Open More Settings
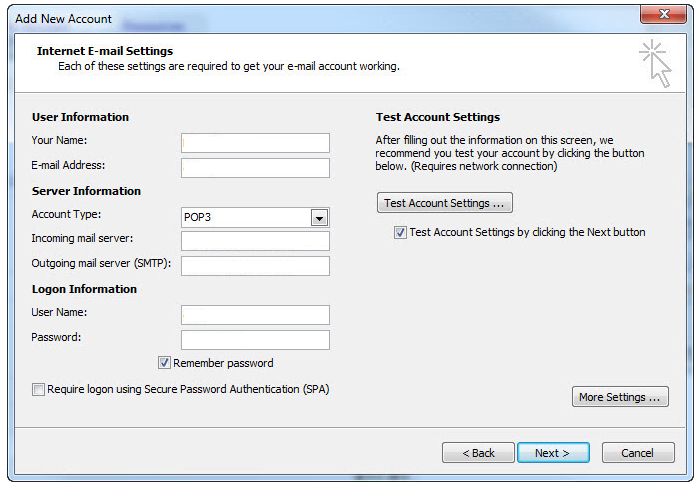The image size is (699, 486). pyautogui.click(x=620, y=397)
